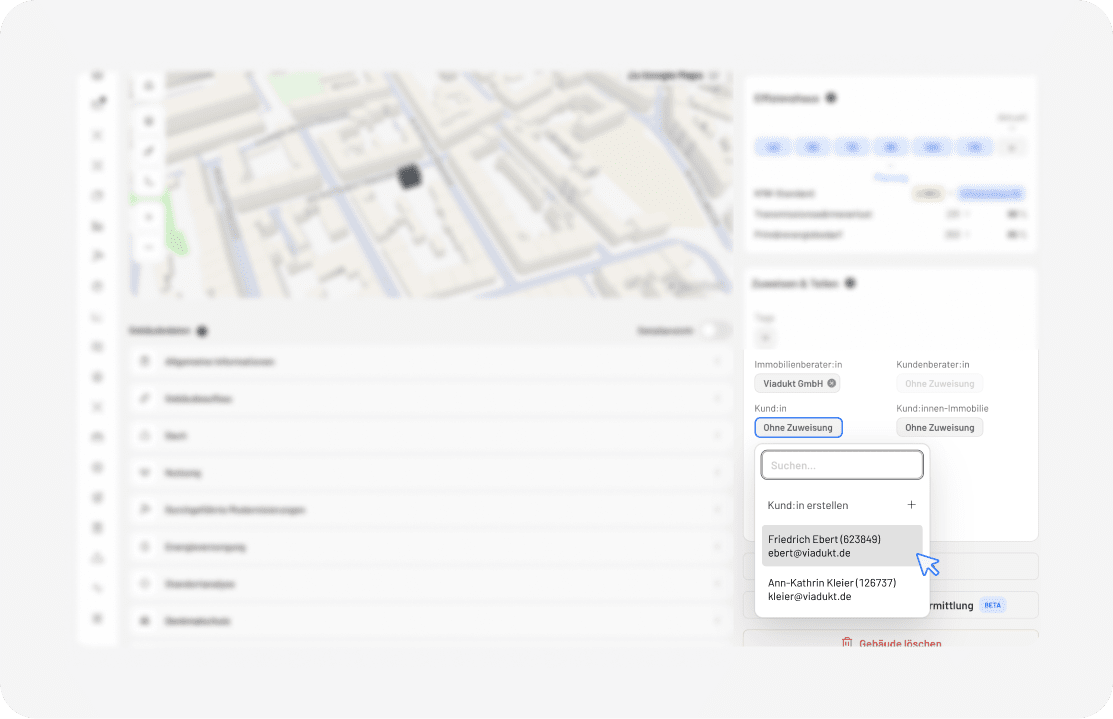This screenshot has height=719, width=1113.
Task: Select the dark building marker on the map
Action: coord(410,177)
